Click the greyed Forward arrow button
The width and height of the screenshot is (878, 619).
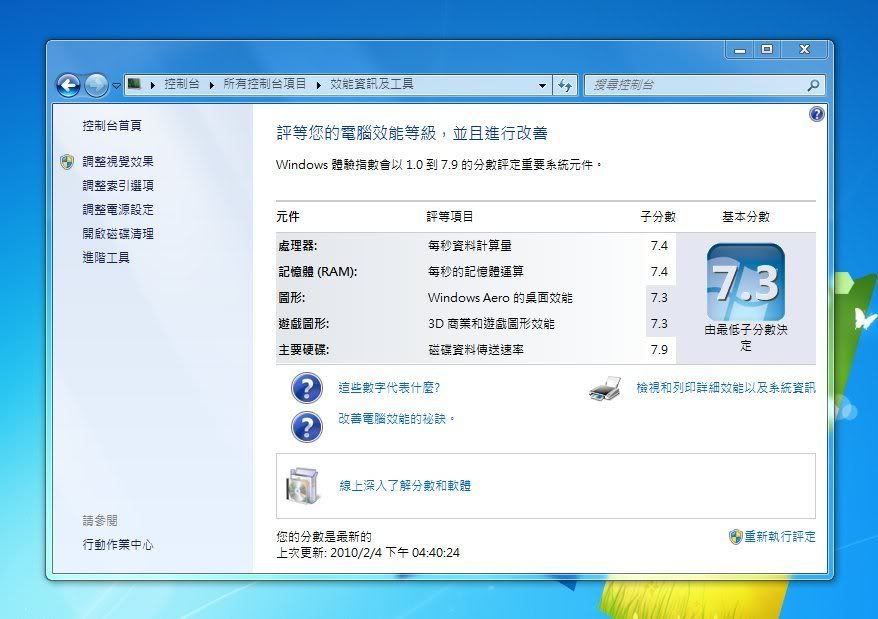(96, 85)
